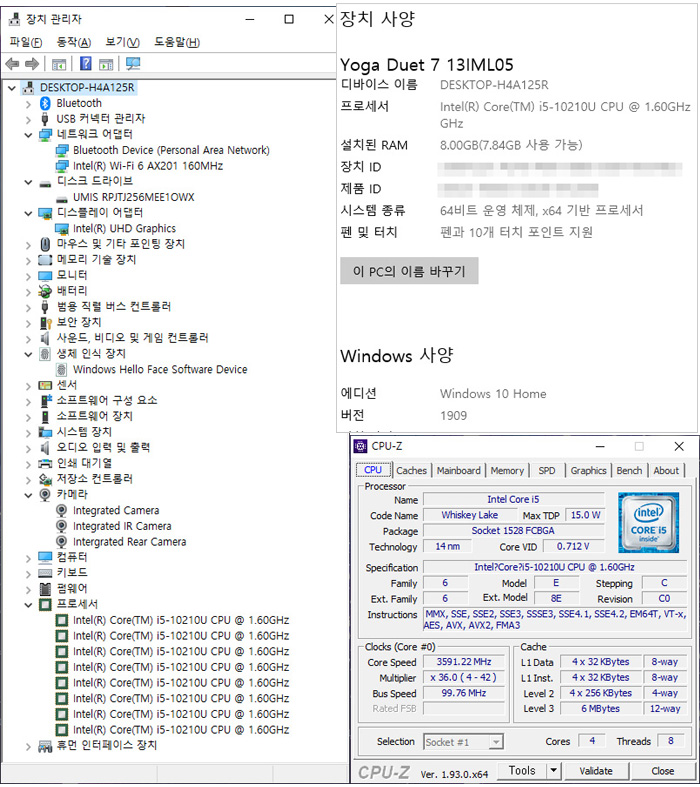This screenshot has height=787, width=700.
Task: Click the Close button in CPU-Z footer
Action: coord(662,770)
